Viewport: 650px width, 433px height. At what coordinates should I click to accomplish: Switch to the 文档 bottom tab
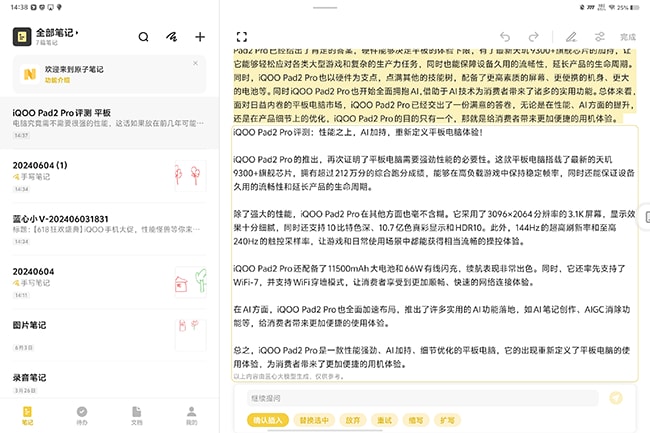point(137,416)
